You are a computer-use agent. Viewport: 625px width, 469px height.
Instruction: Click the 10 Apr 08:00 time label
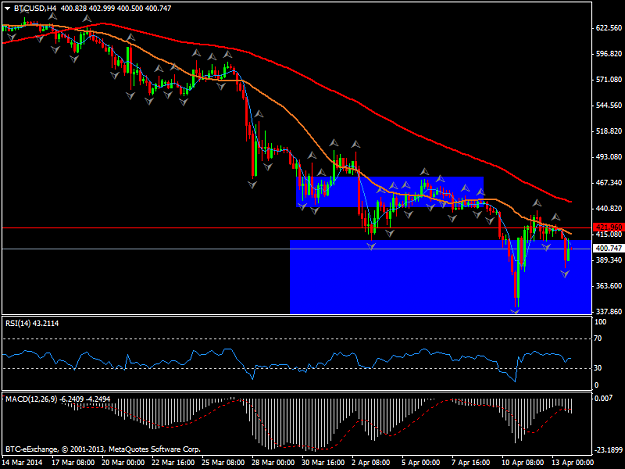point(523,462)
